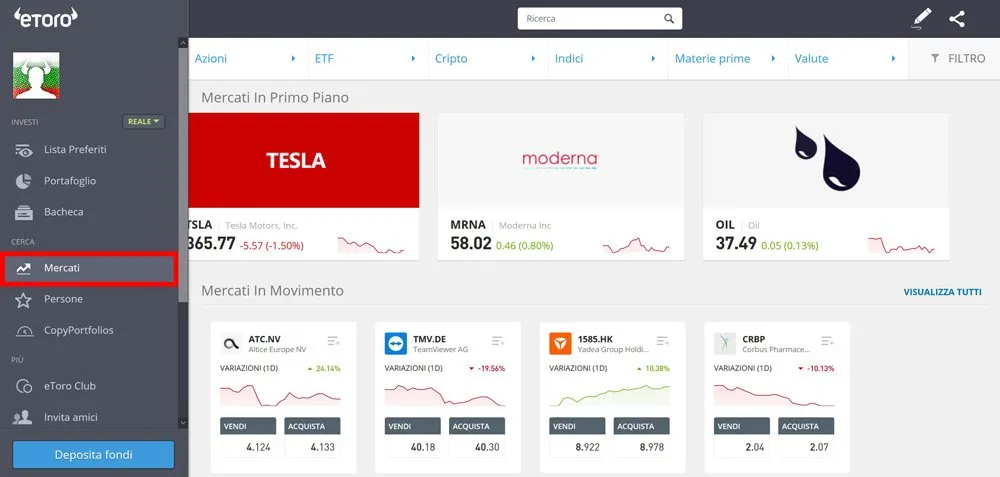The width and height of the screenshot is (1000, 477).
Task: Add TMV.DE to watchlist icon
Action: point(498,341)
